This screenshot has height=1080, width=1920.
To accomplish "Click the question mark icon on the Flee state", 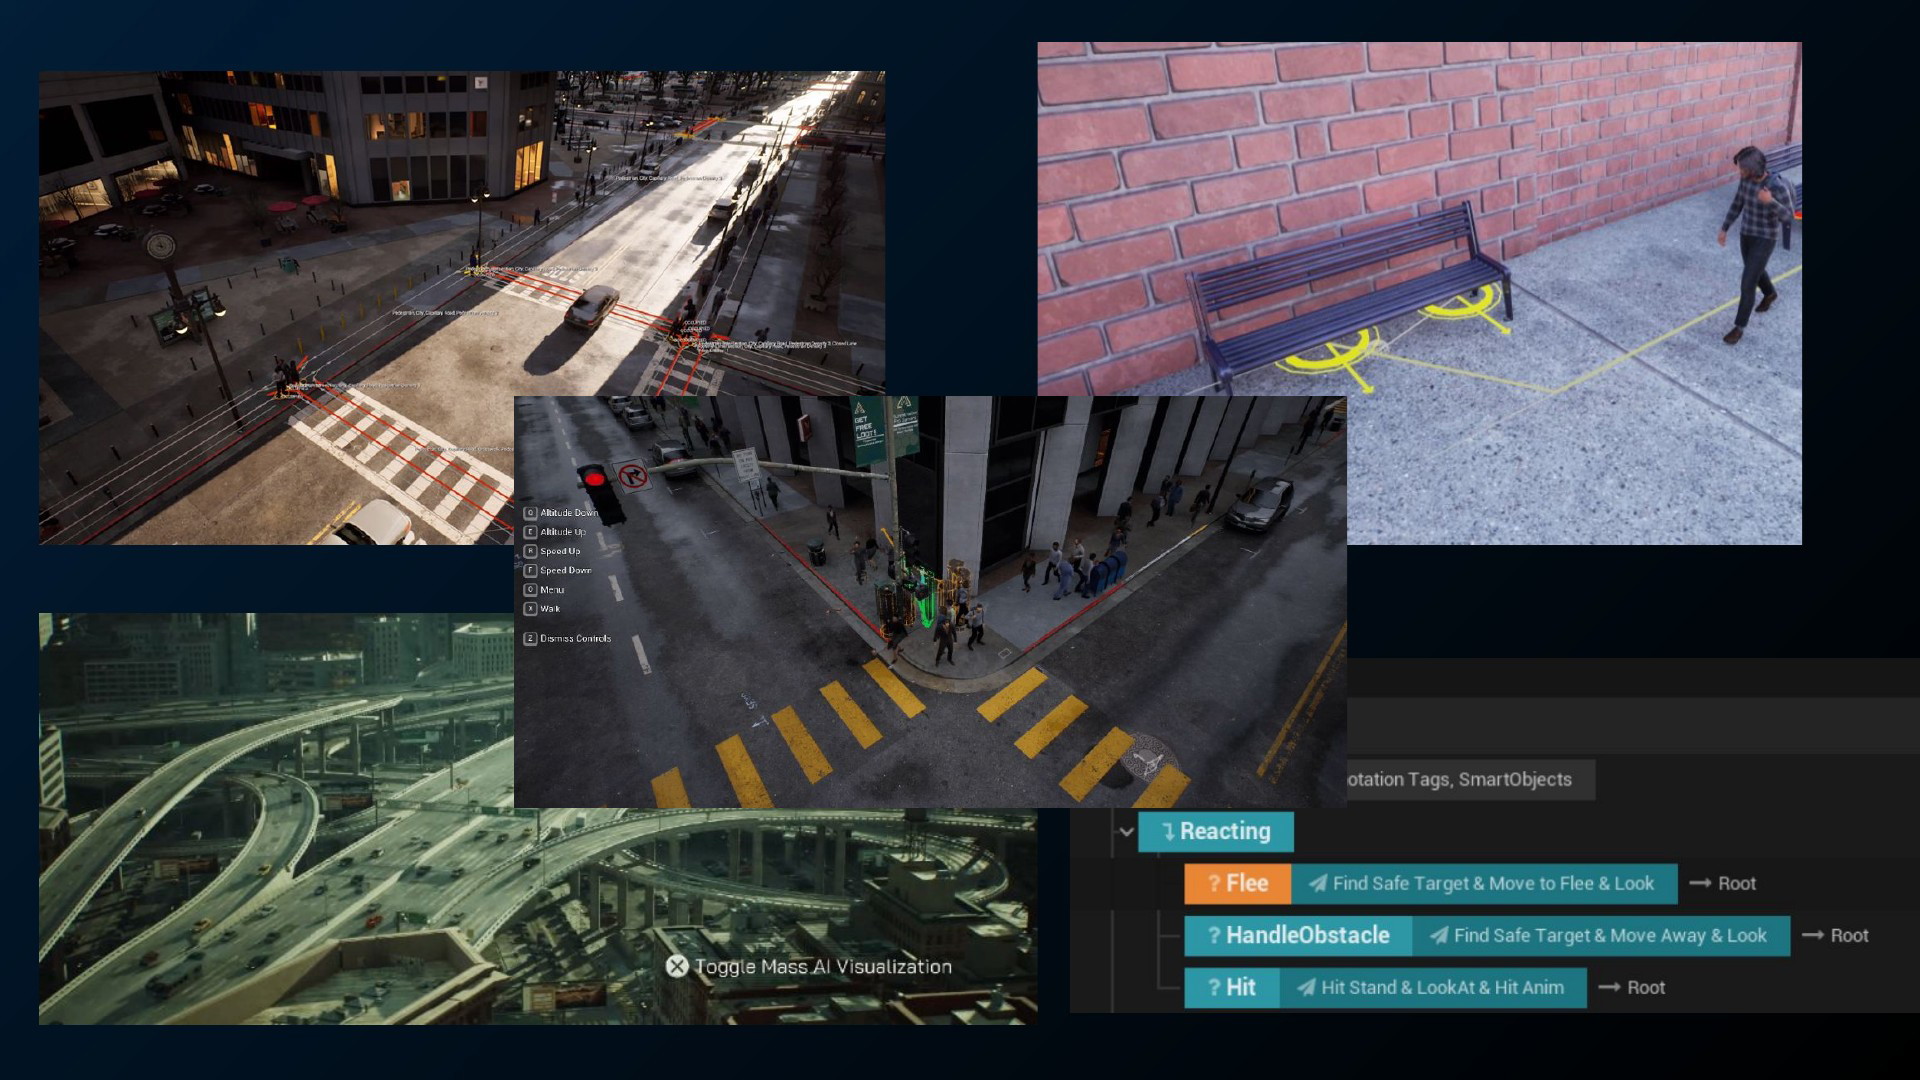I will (1213, 884).
